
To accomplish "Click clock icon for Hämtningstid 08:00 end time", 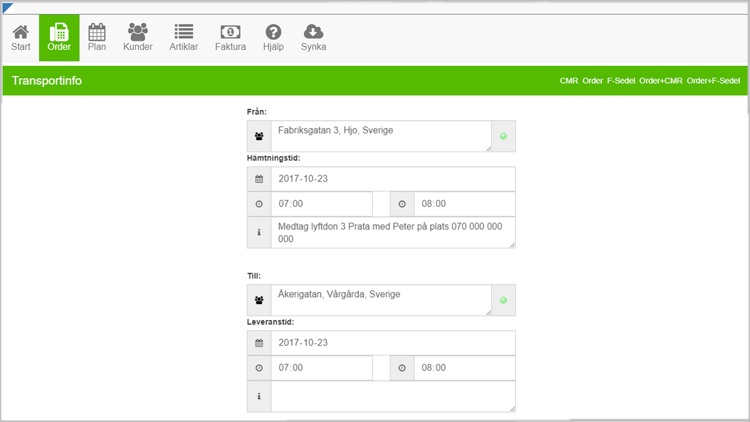I will click(402, 204).
